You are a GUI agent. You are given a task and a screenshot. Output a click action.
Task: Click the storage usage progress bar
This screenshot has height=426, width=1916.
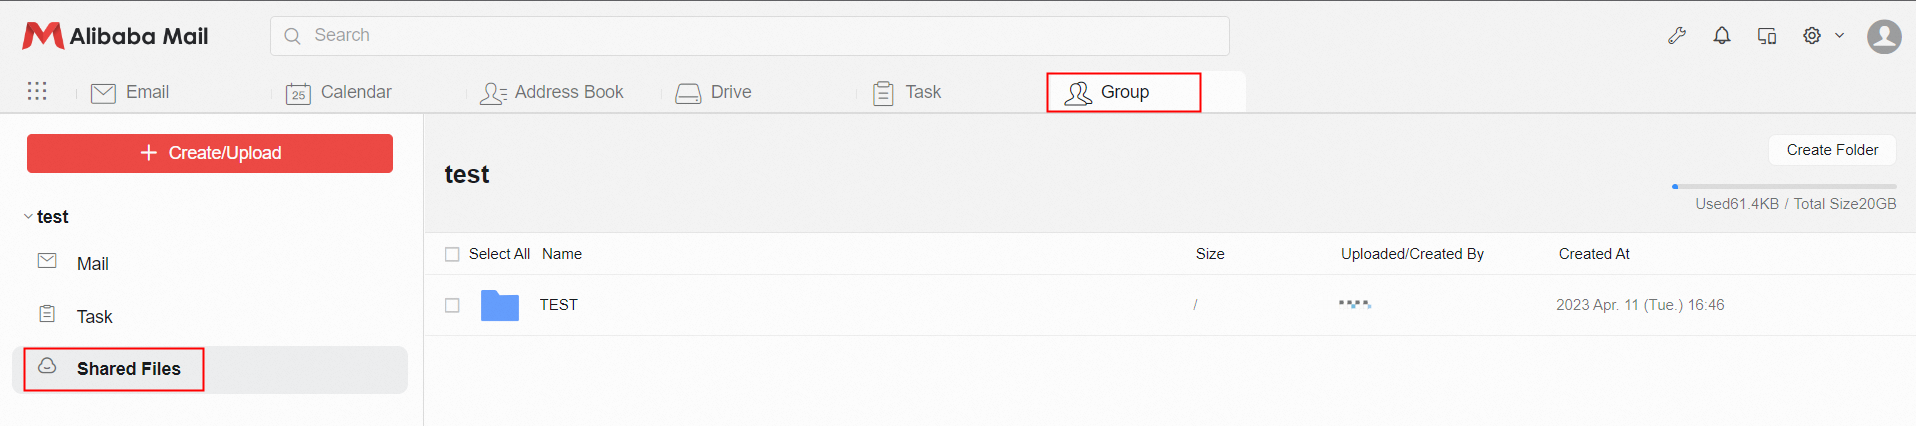tap(1784, 187)
